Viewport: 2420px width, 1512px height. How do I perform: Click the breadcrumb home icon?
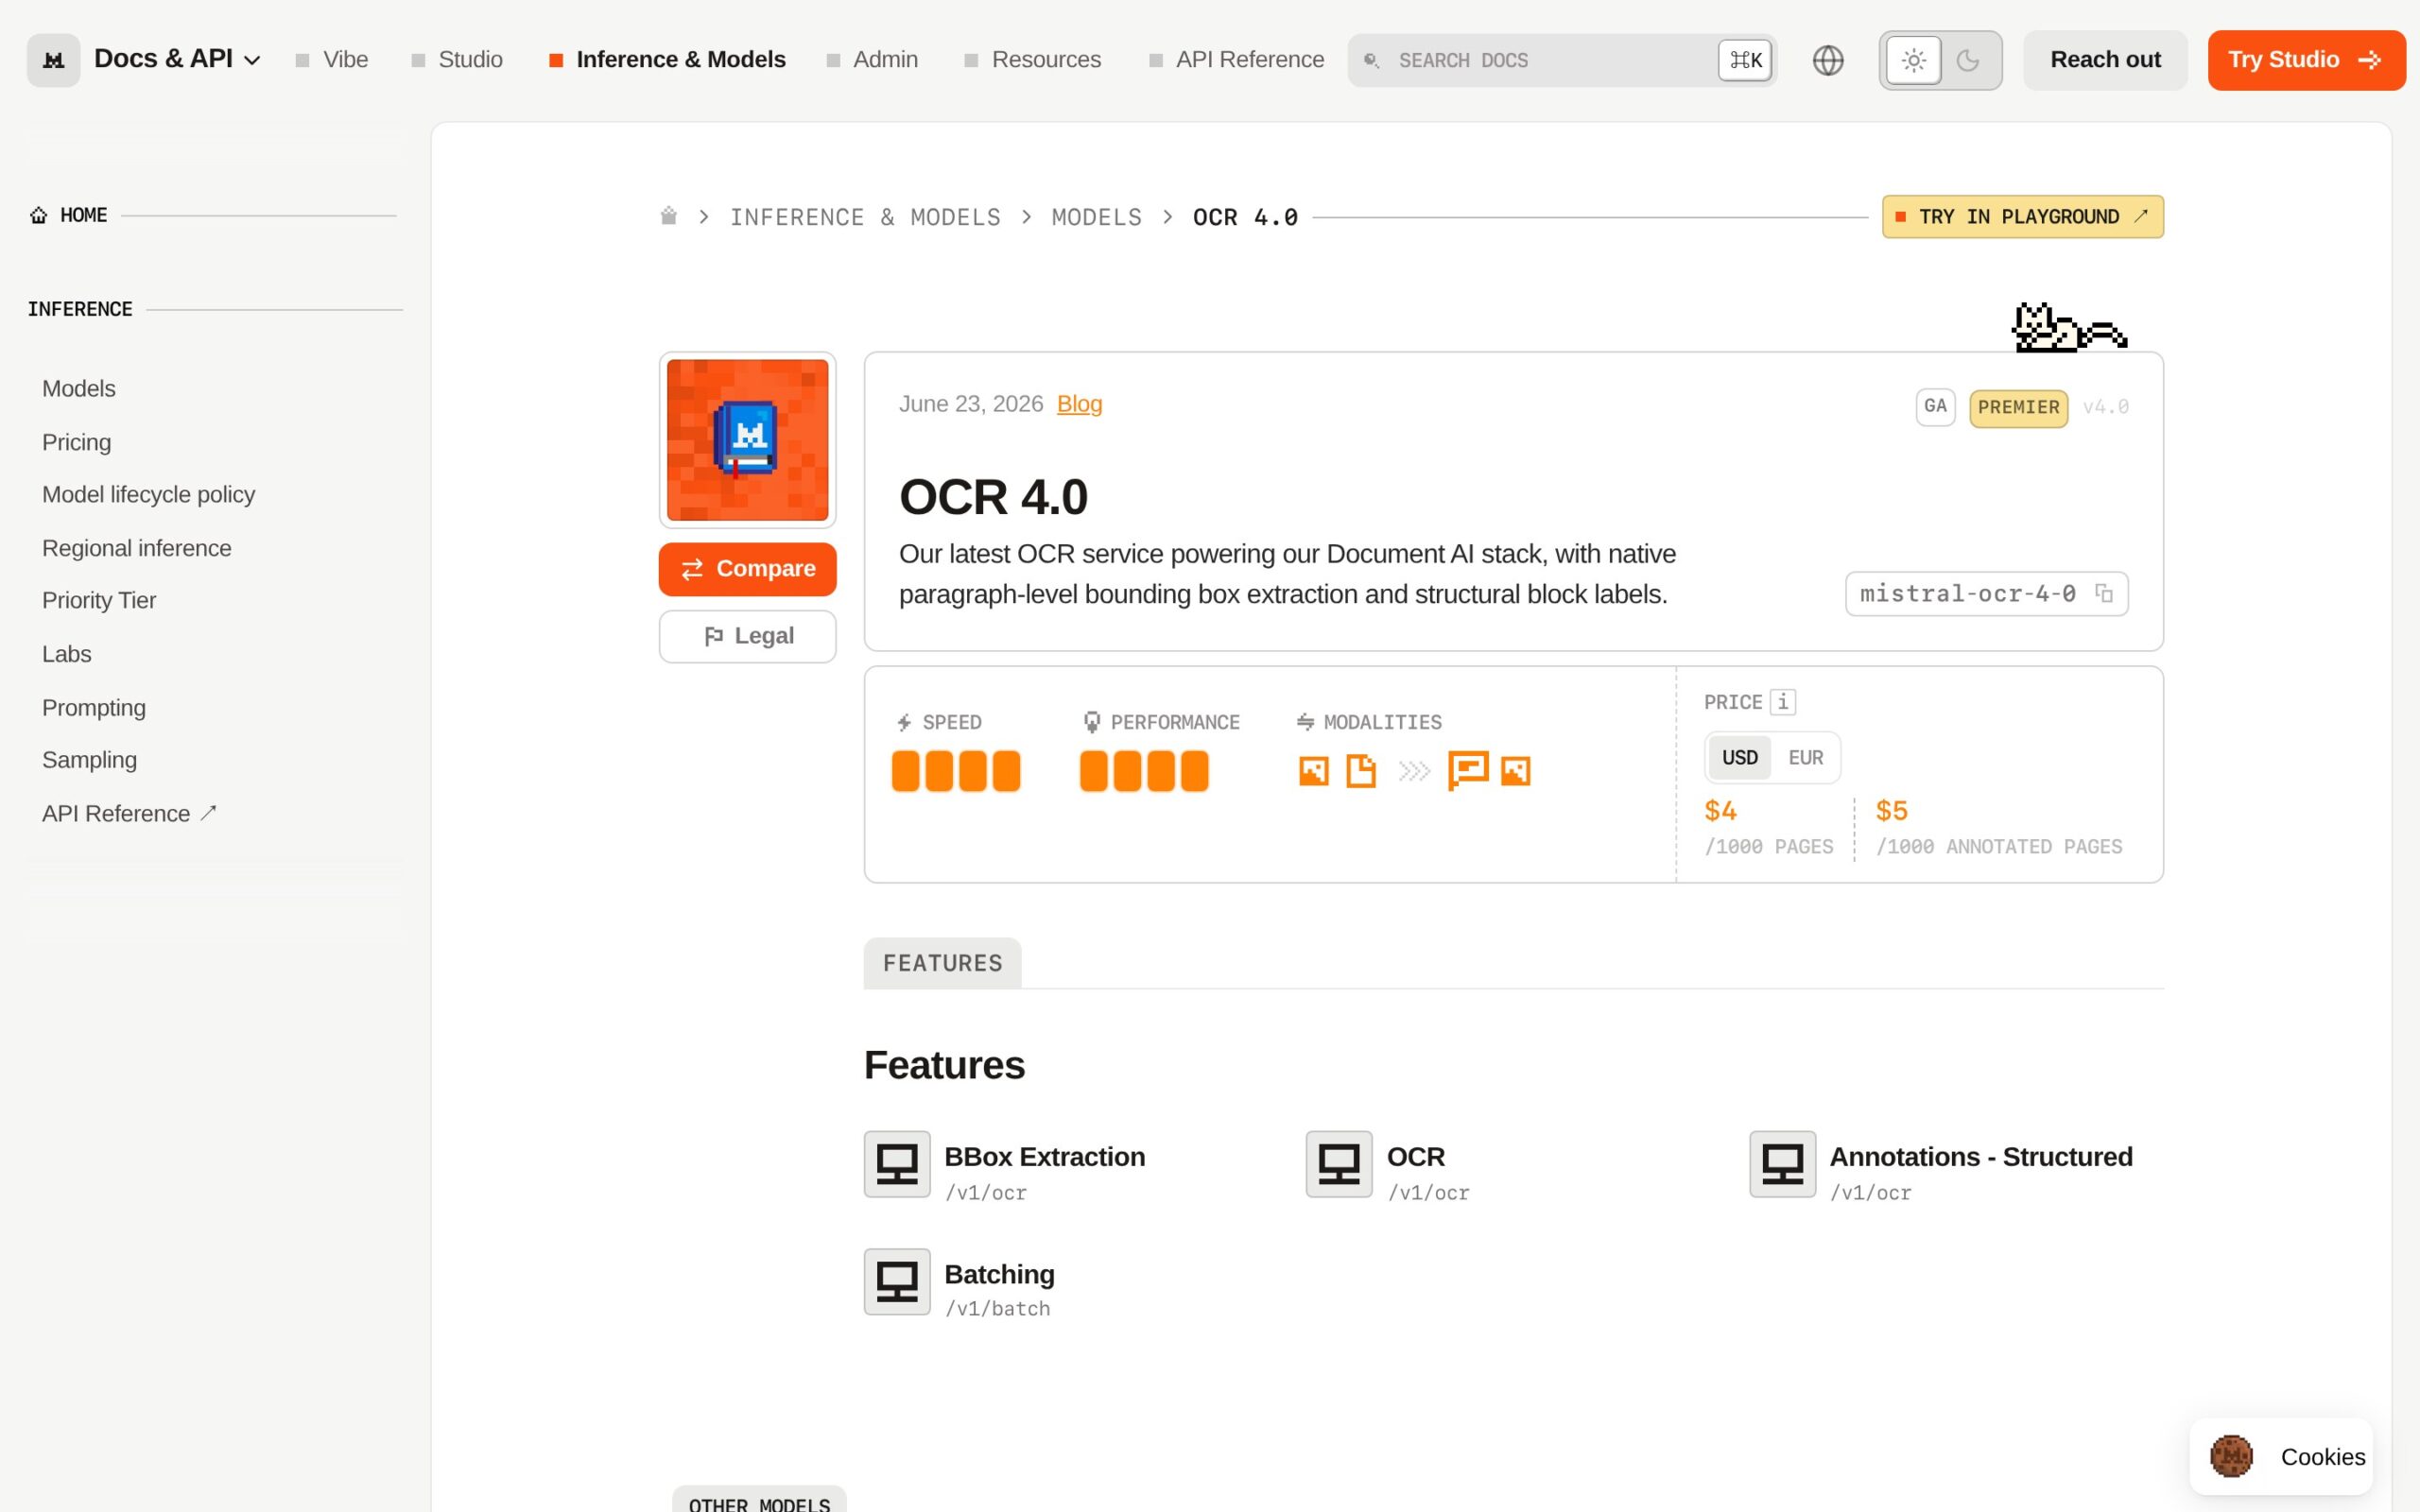click(669, 216)
